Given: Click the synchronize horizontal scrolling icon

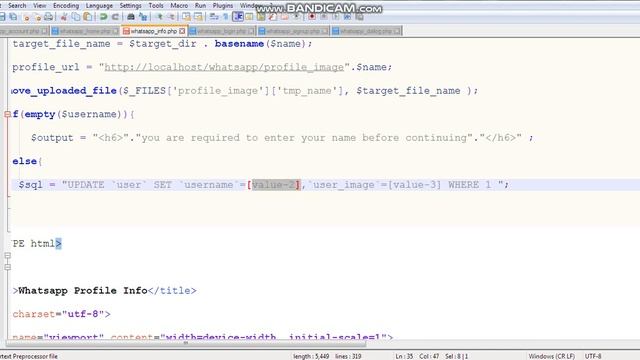Looking at the screenshot, I should 198,17.
